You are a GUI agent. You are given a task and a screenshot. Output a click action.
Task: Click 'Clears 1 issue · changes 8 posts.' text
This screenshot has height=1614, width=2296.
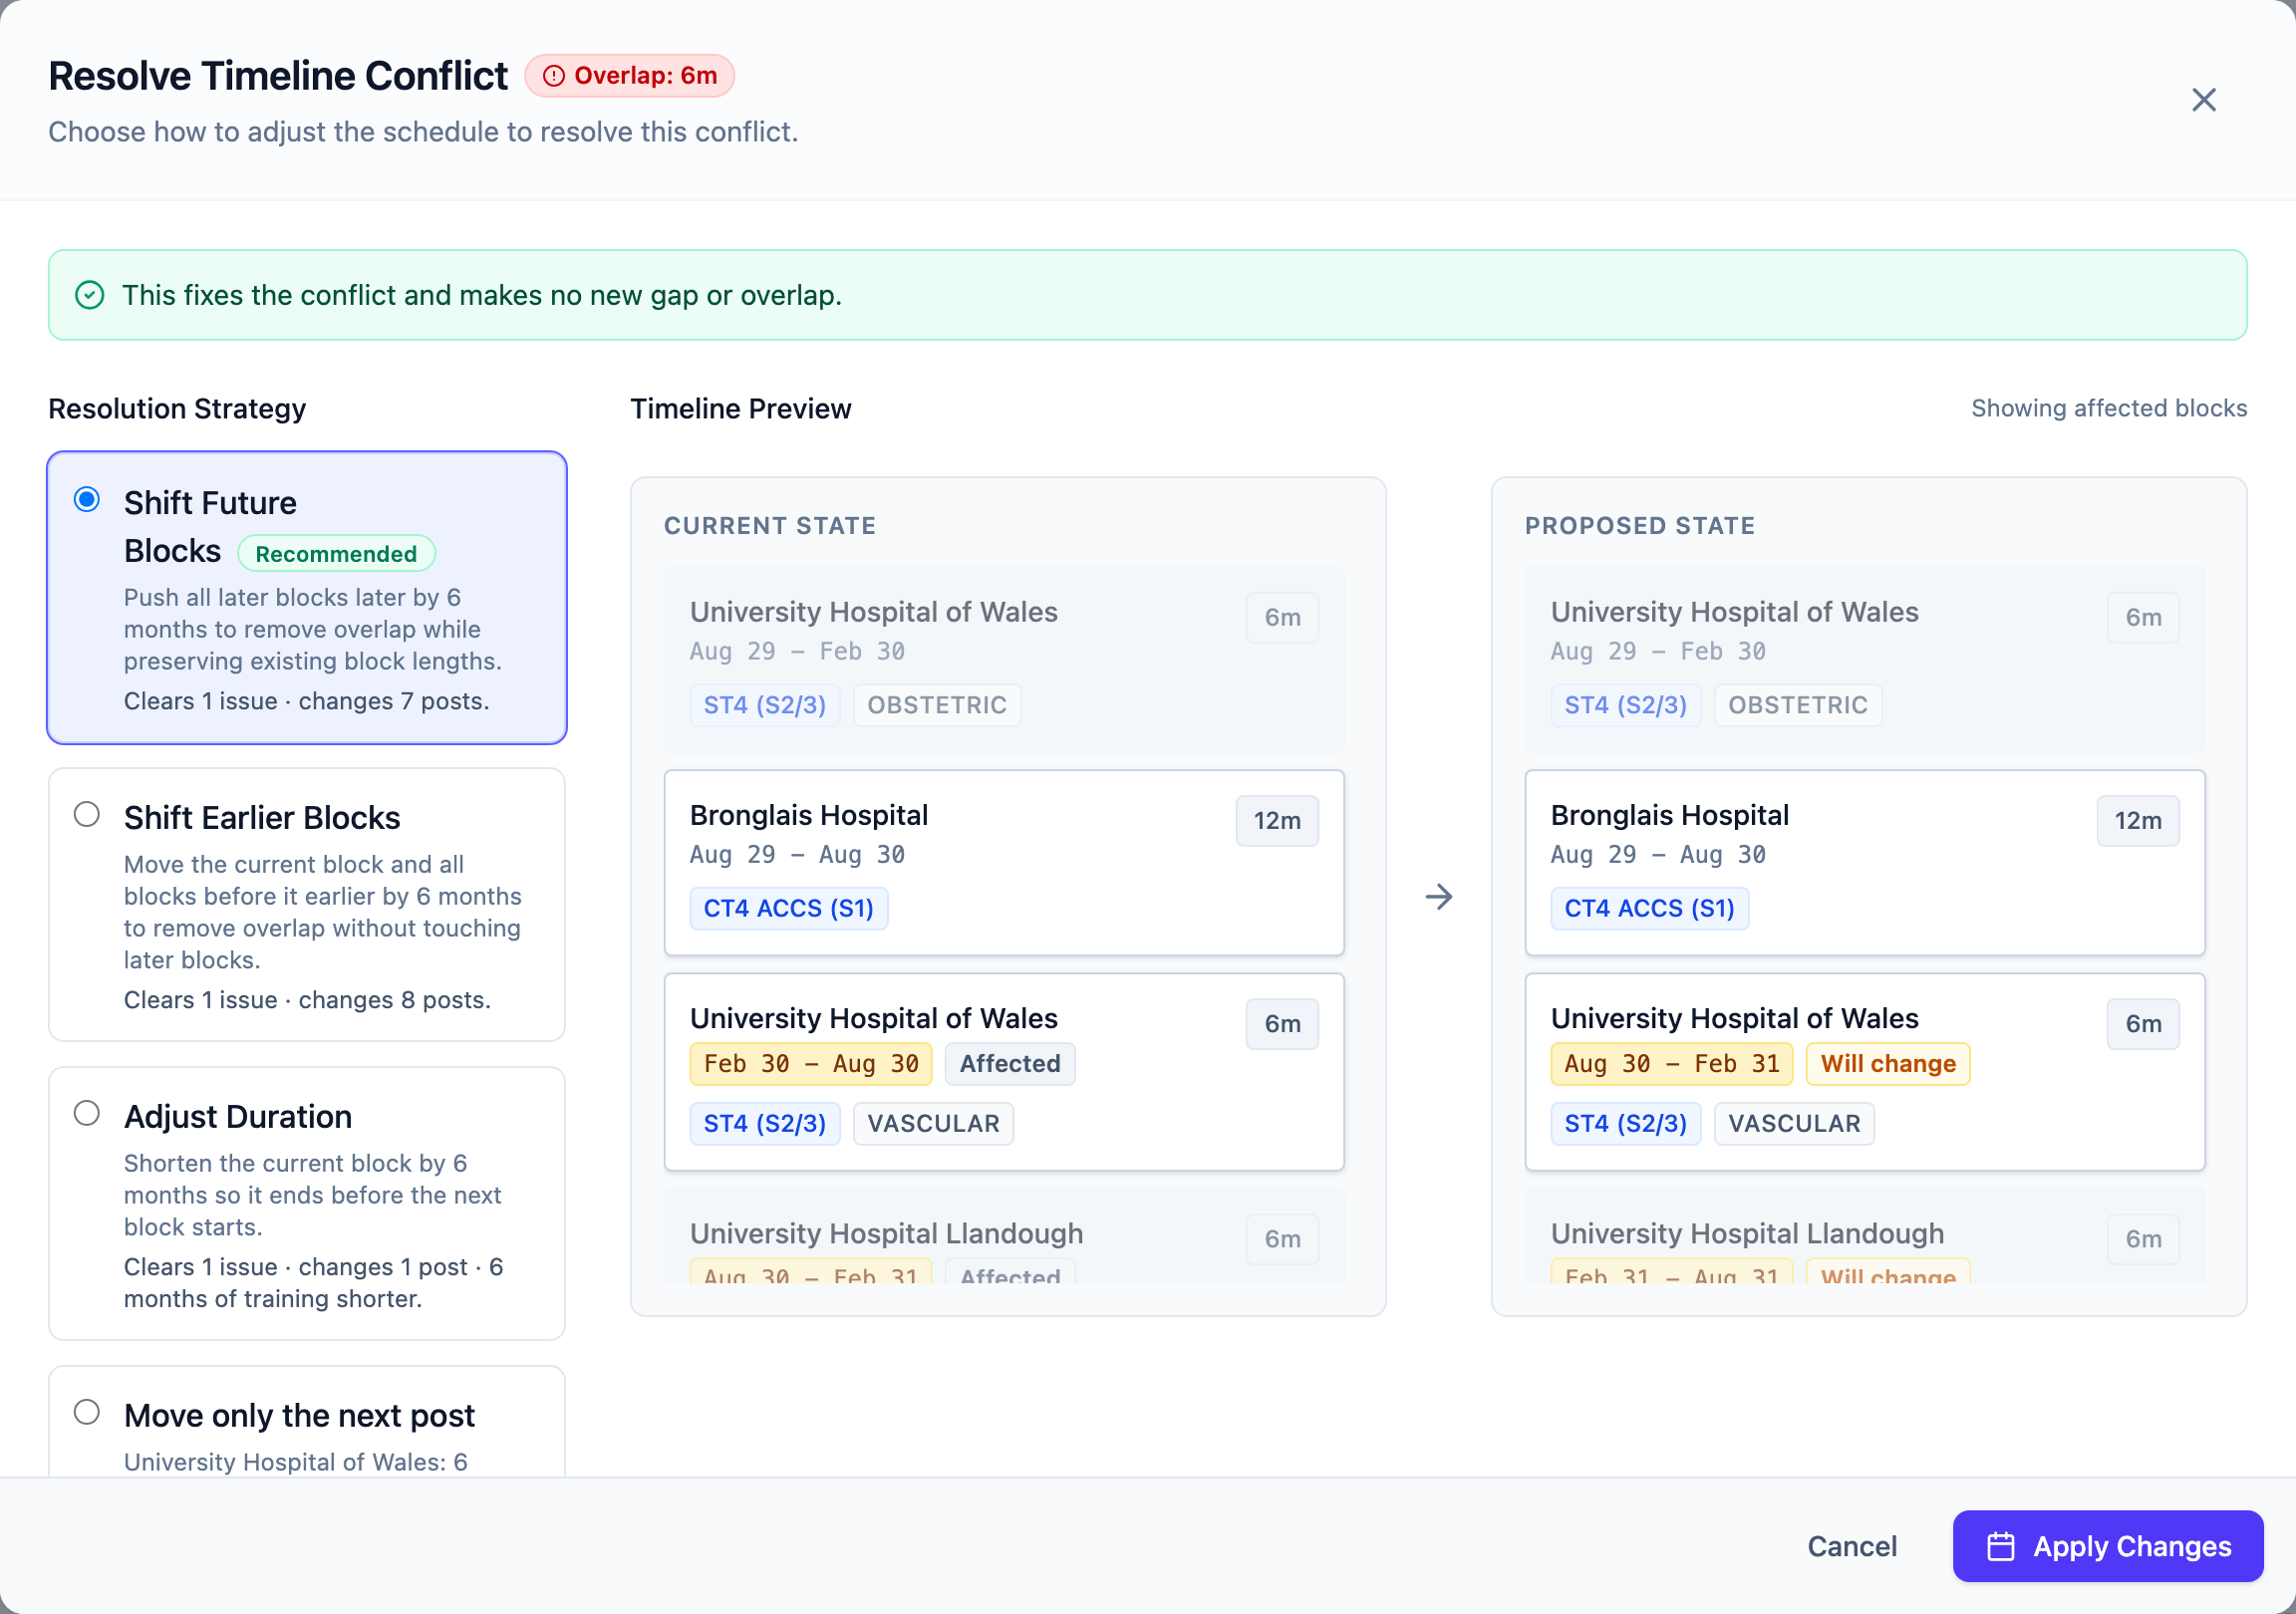[307, 1000]
